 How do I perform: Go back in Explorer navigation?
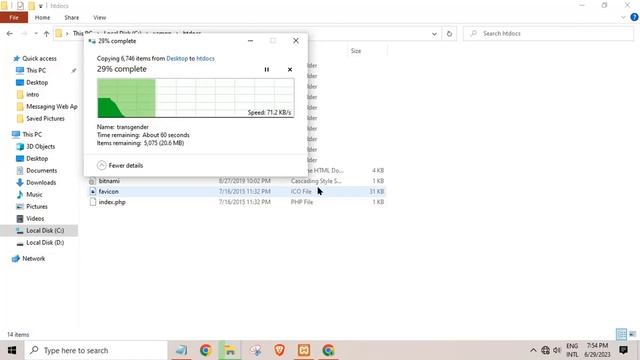(10, 33)
